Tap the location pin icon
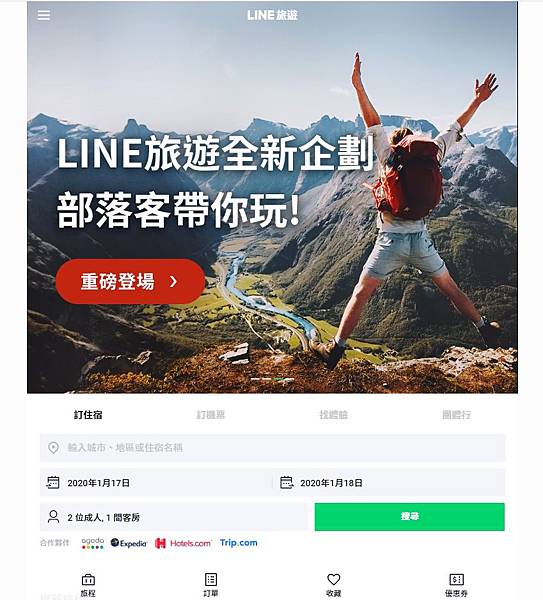This screenshot has height=600, width=543. point(54,447)
